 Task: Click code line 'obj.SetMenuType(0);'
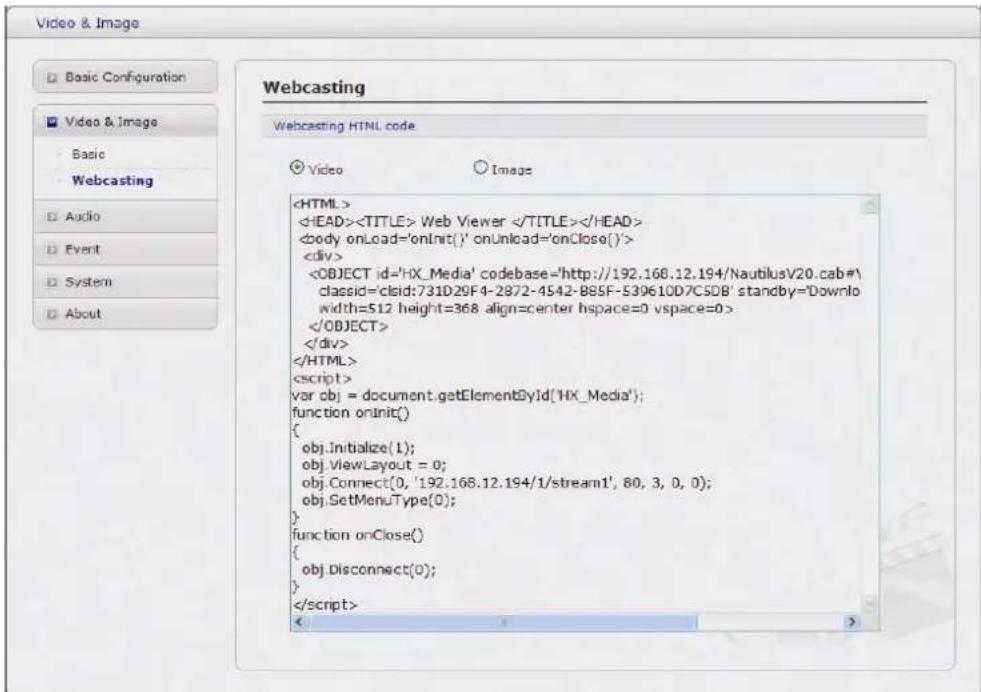point(379,500)
